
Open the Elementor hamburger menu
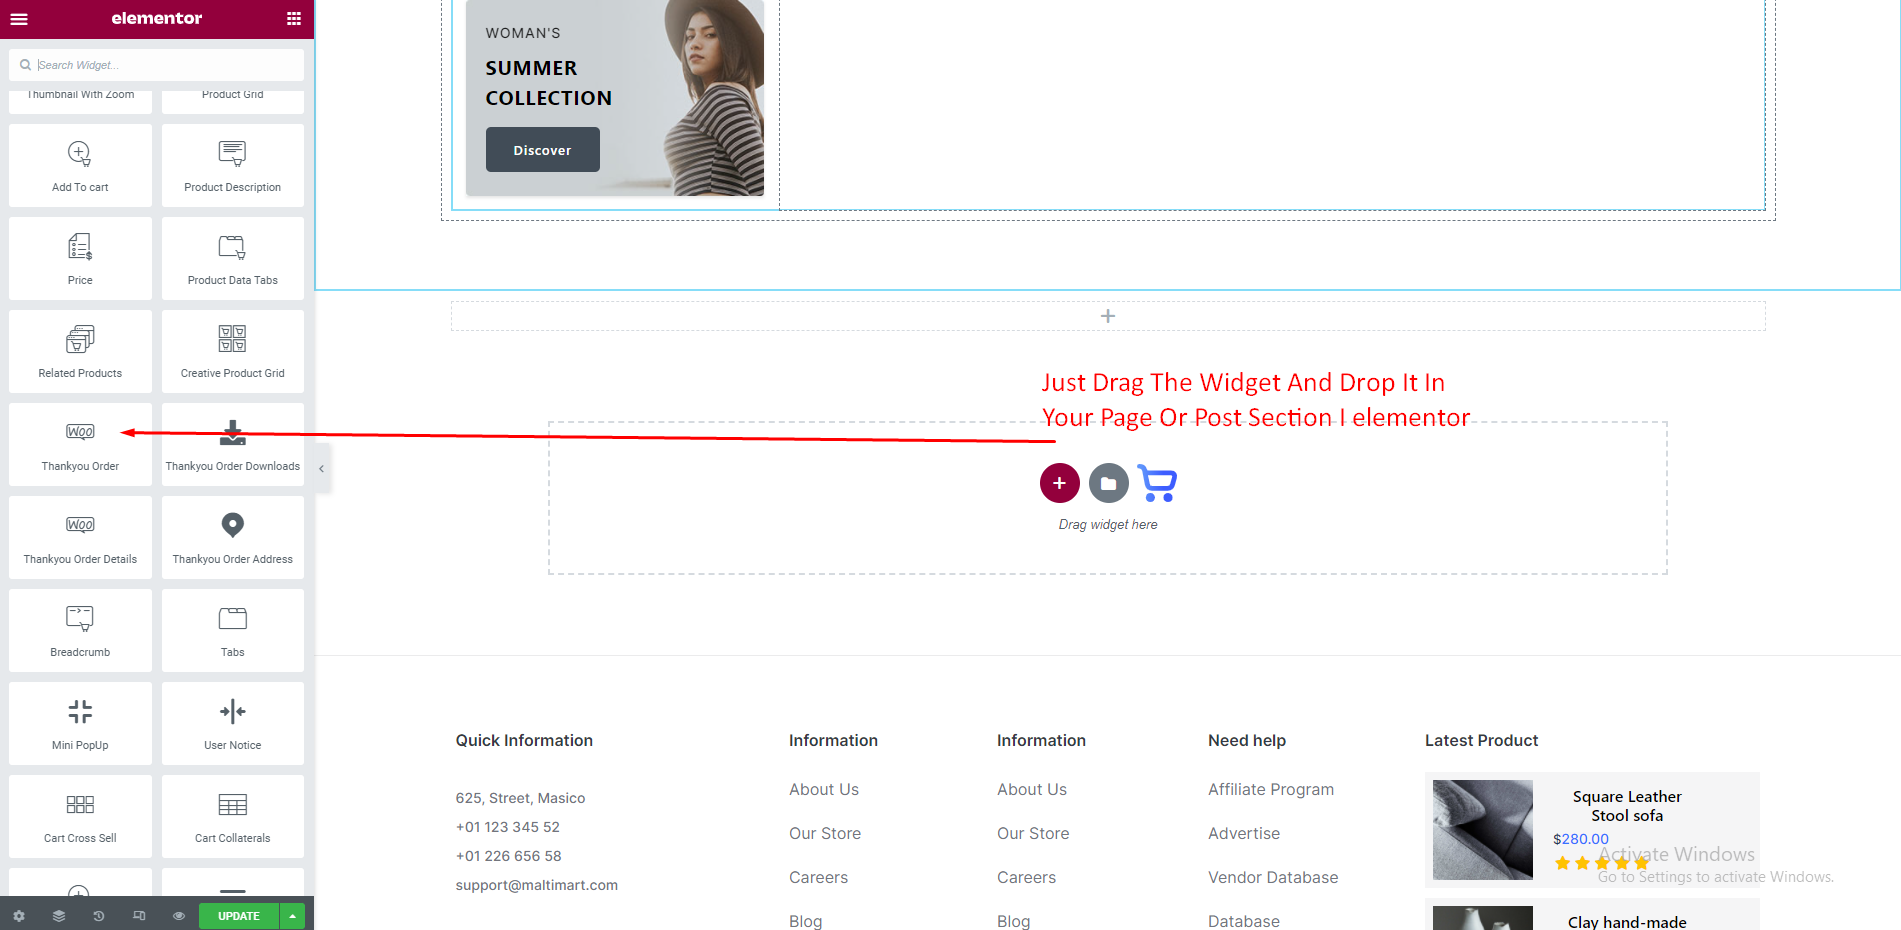(19, 19)
